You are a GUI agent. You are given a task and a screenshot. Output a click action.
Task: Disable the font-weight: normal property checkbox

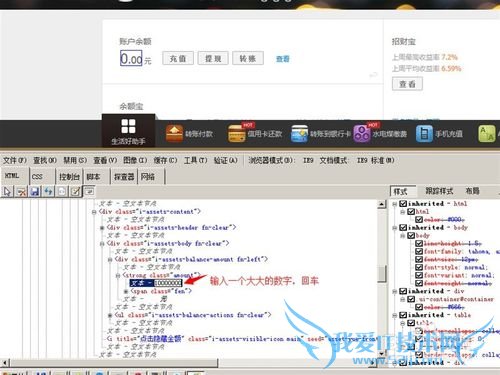[419, 283]
